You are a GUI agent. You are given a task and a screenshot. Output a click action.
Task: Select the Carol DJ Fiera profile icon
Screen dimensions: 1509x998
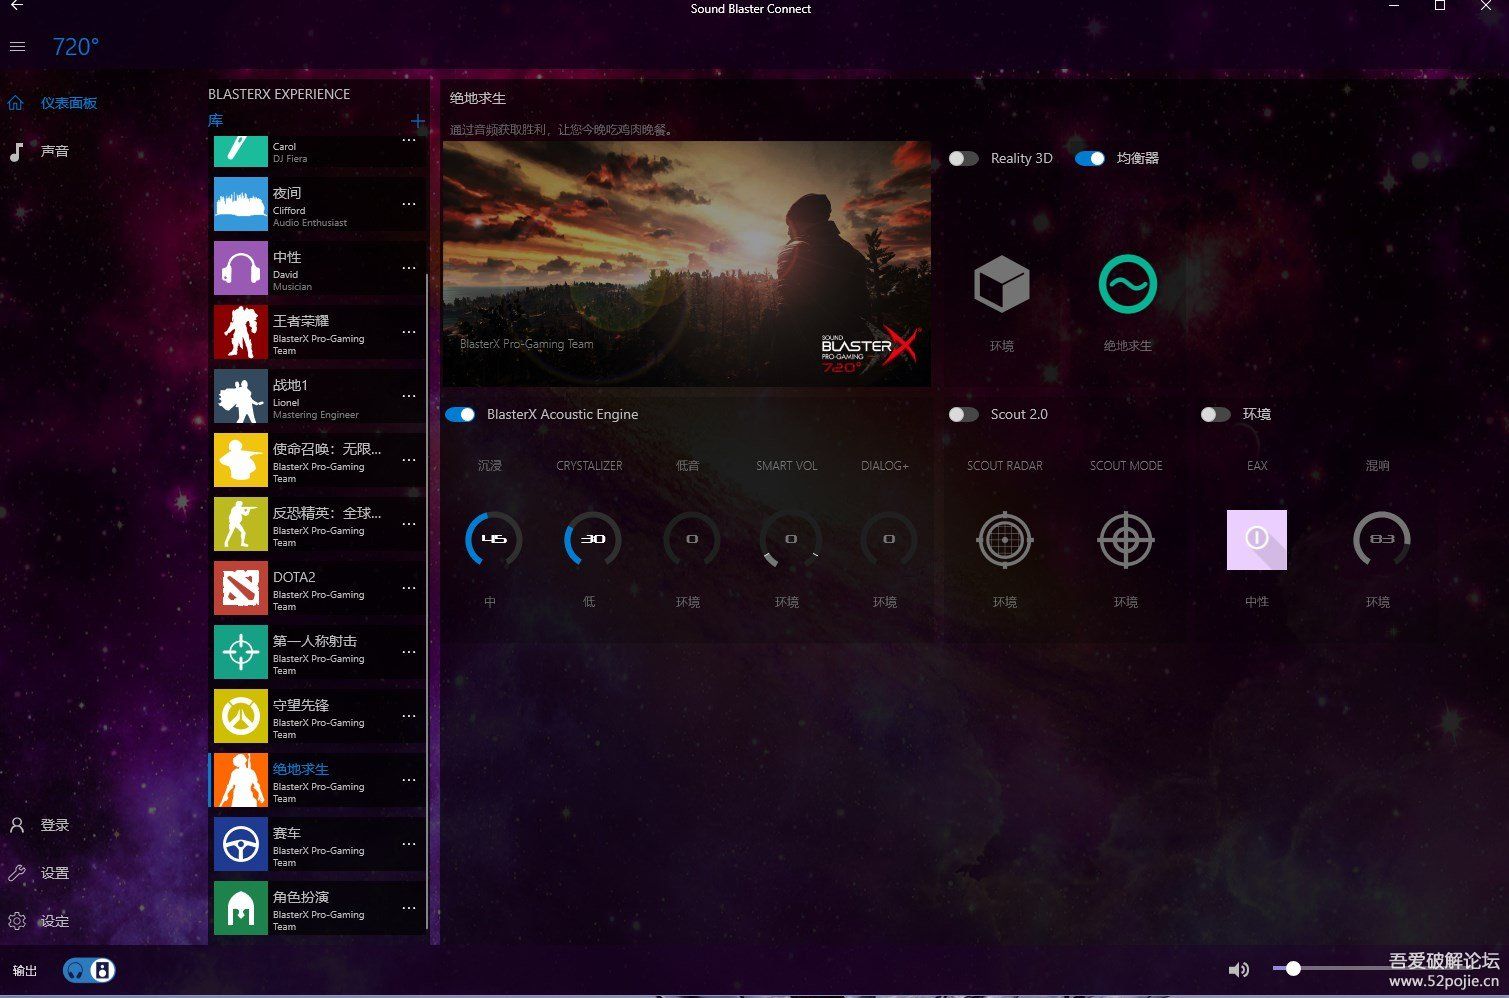[241, 151]
